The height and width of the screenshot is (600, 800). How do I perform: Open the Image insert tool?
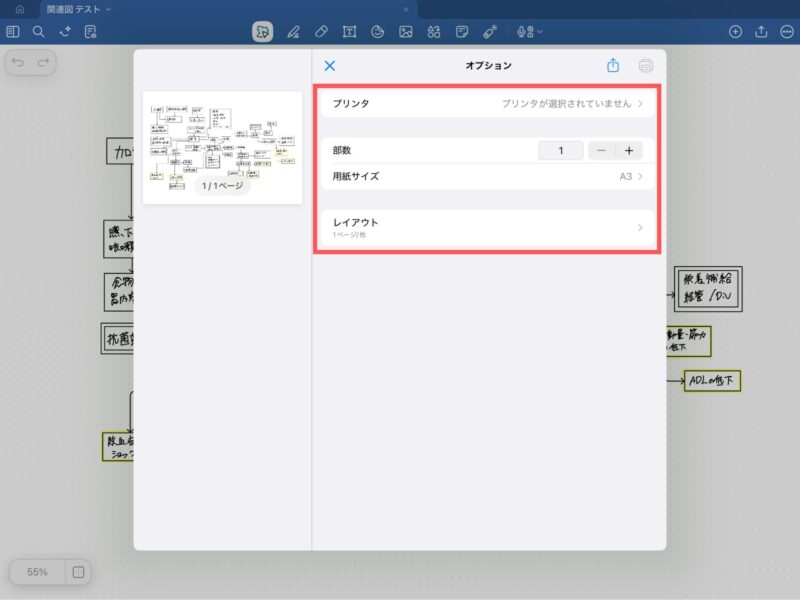pyautogui.click(x=406, y=32)
